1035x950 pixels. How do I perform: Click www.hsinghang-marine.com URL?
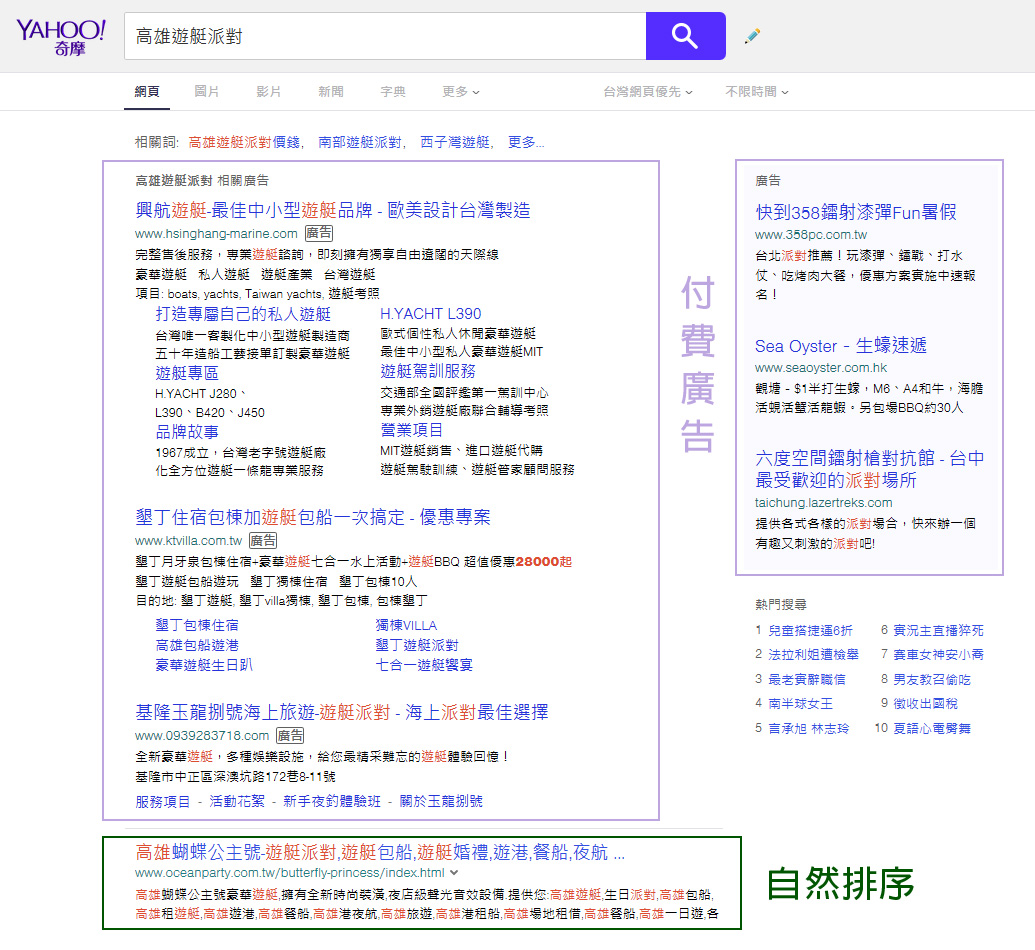pyautogui.click(x=216, y=234)
